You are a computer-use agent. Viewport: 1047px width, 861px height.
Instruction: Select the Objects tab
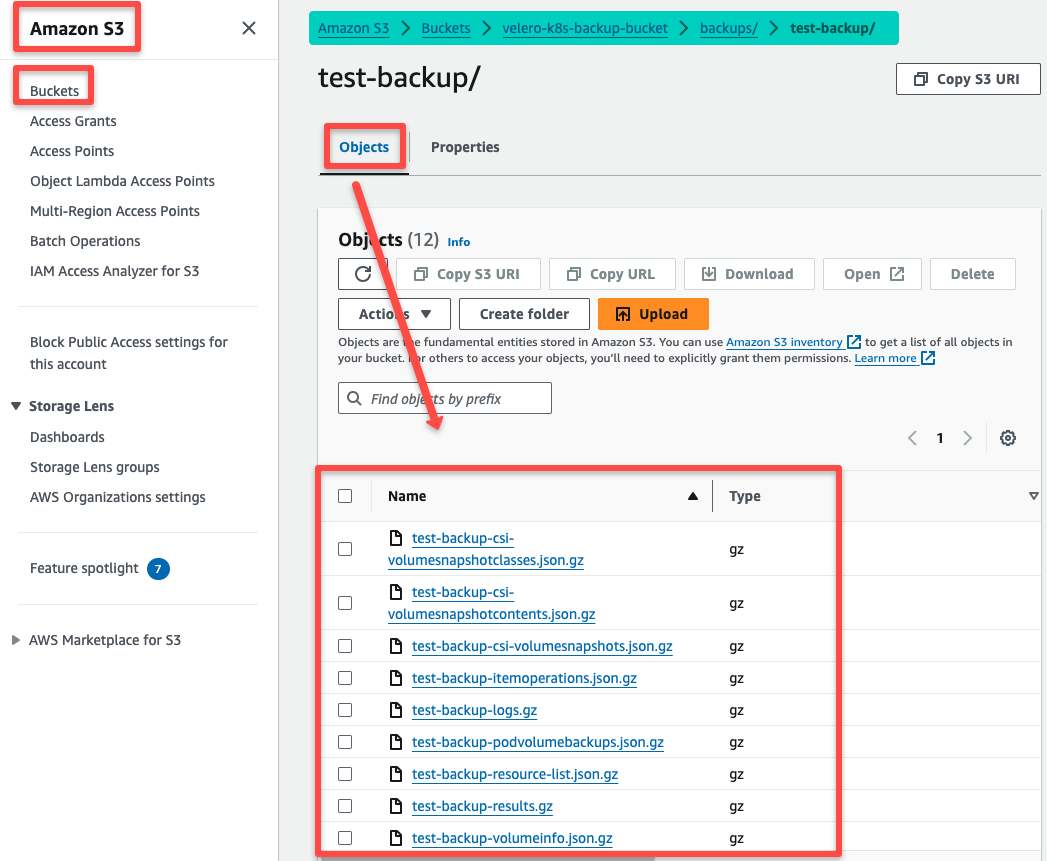[364, 147]
